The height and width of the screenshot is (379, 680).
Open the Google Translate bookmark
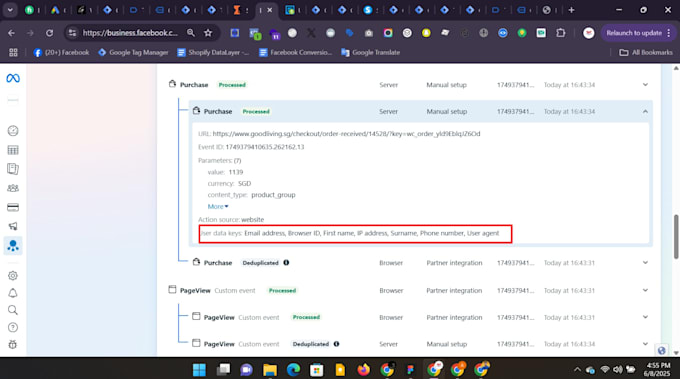pyautogui.click(x=370, y=52)
